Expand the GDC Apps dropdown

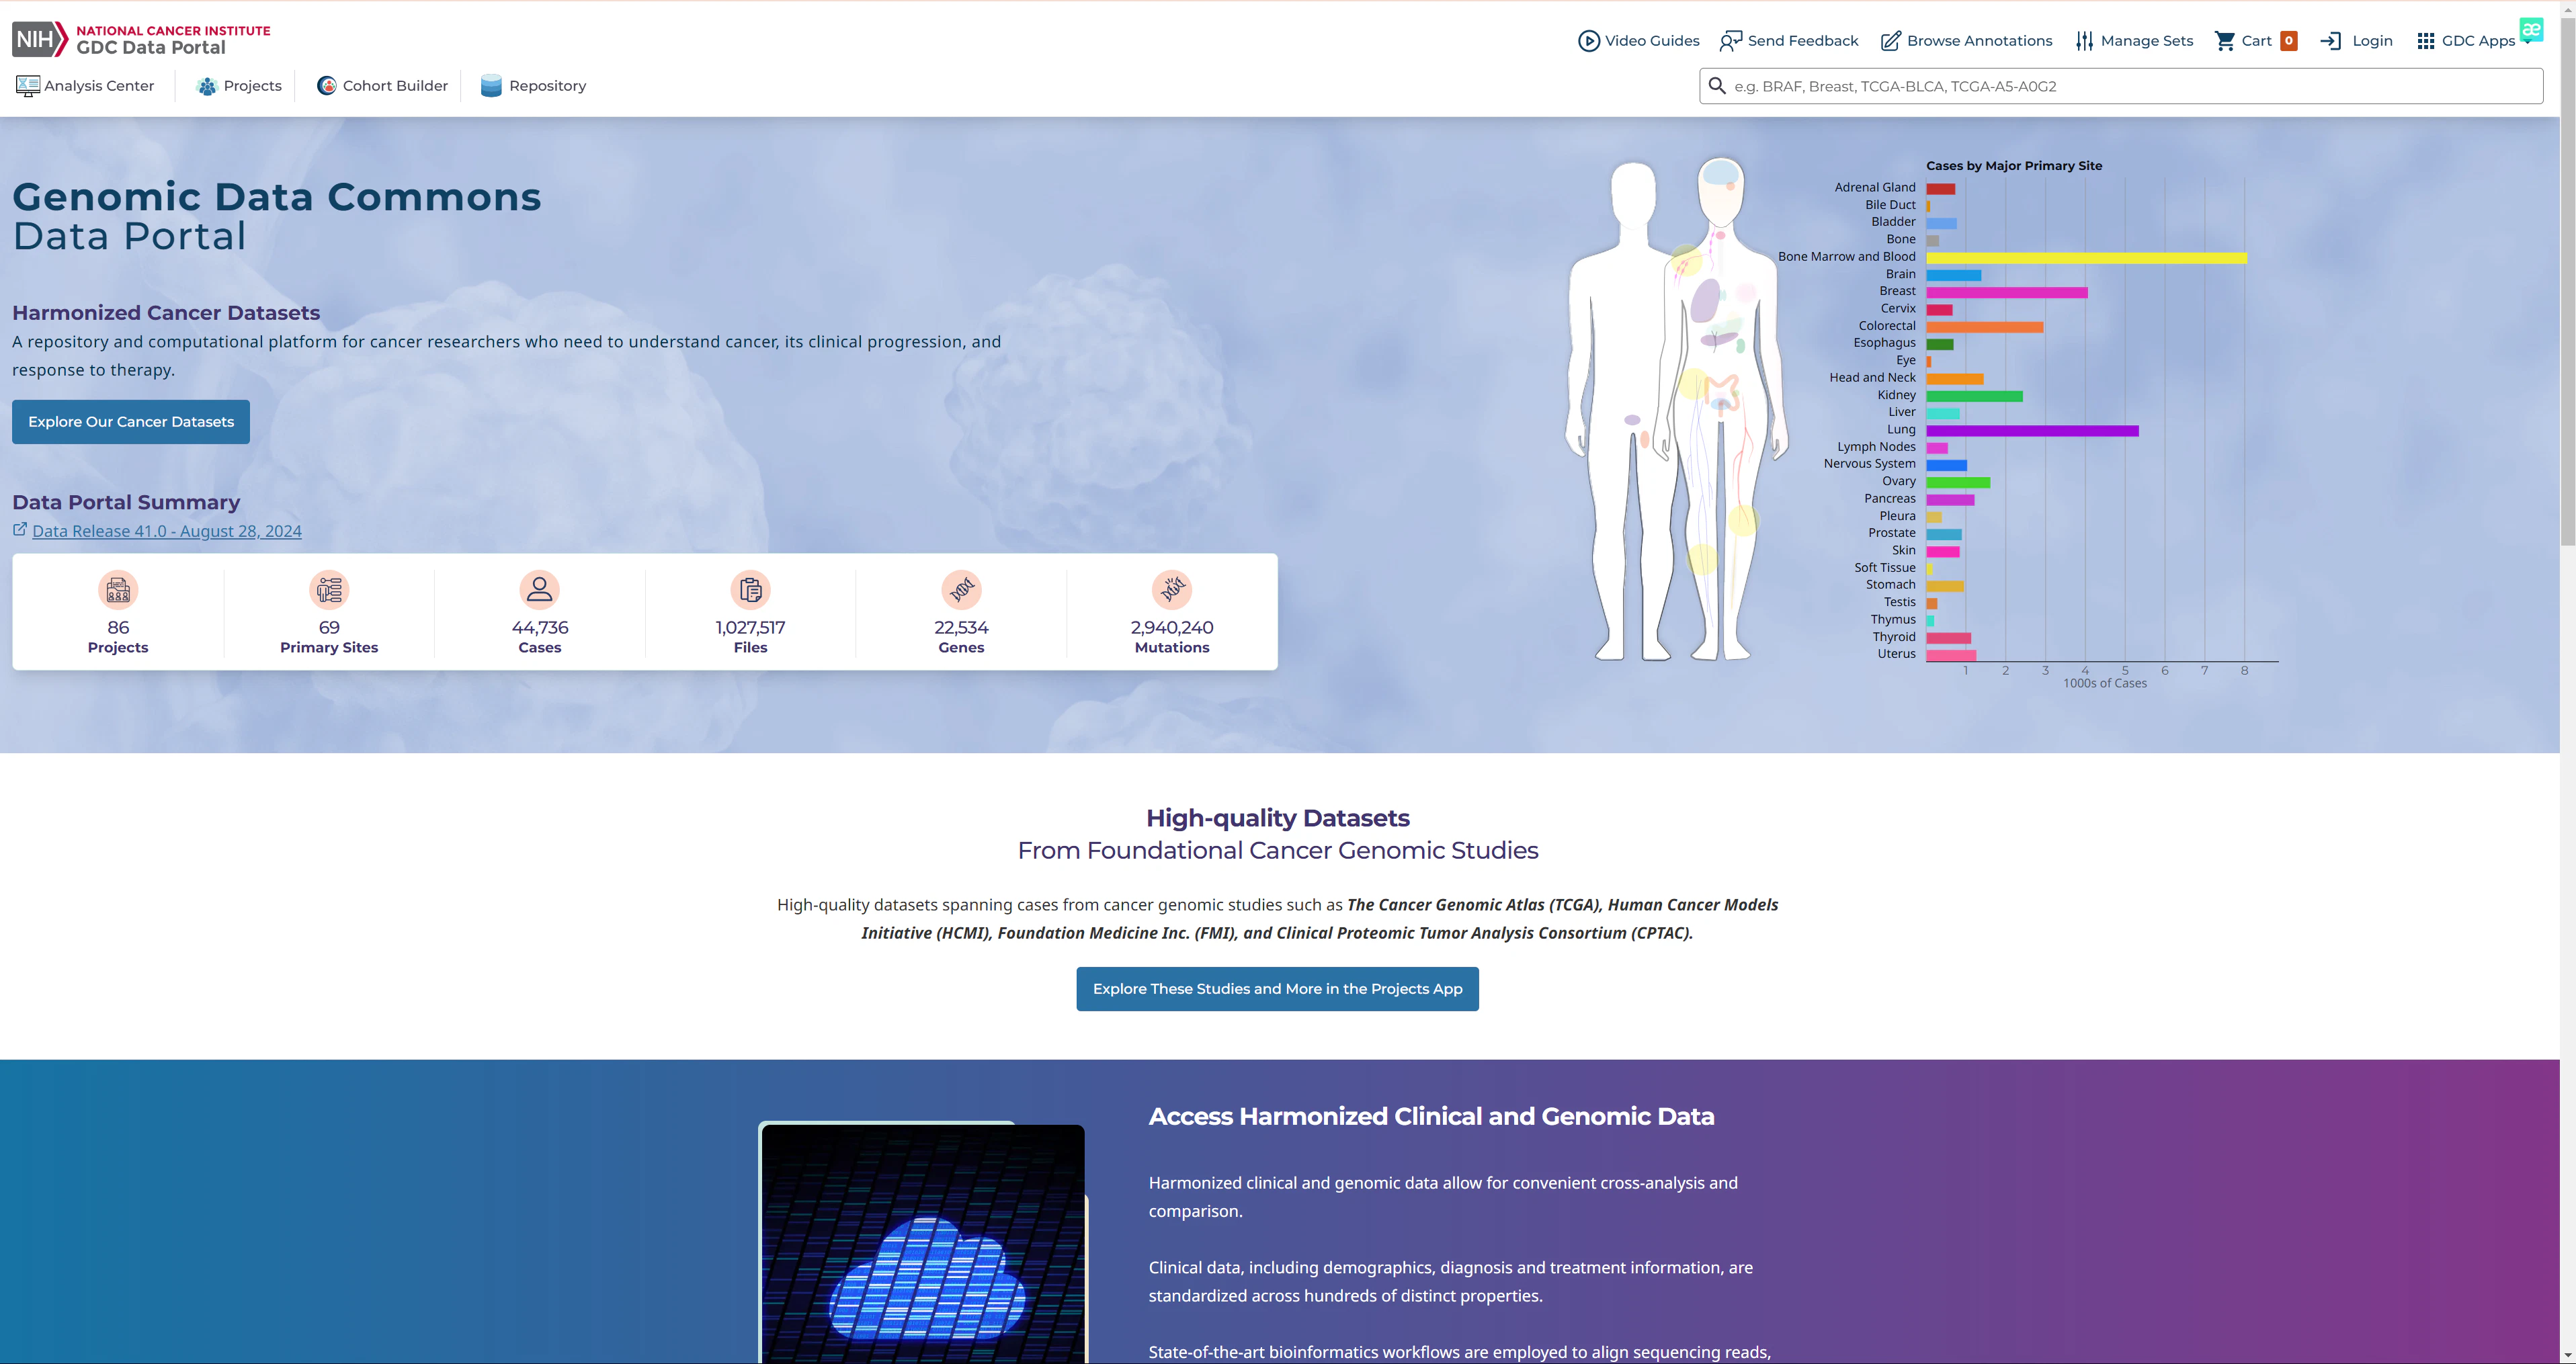point(2474,41)
